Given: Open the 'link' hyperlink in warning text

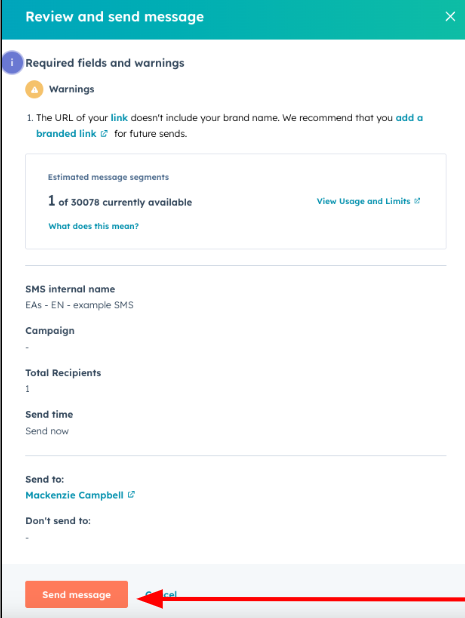Looking at the screenshot, I should coord(119,117).
